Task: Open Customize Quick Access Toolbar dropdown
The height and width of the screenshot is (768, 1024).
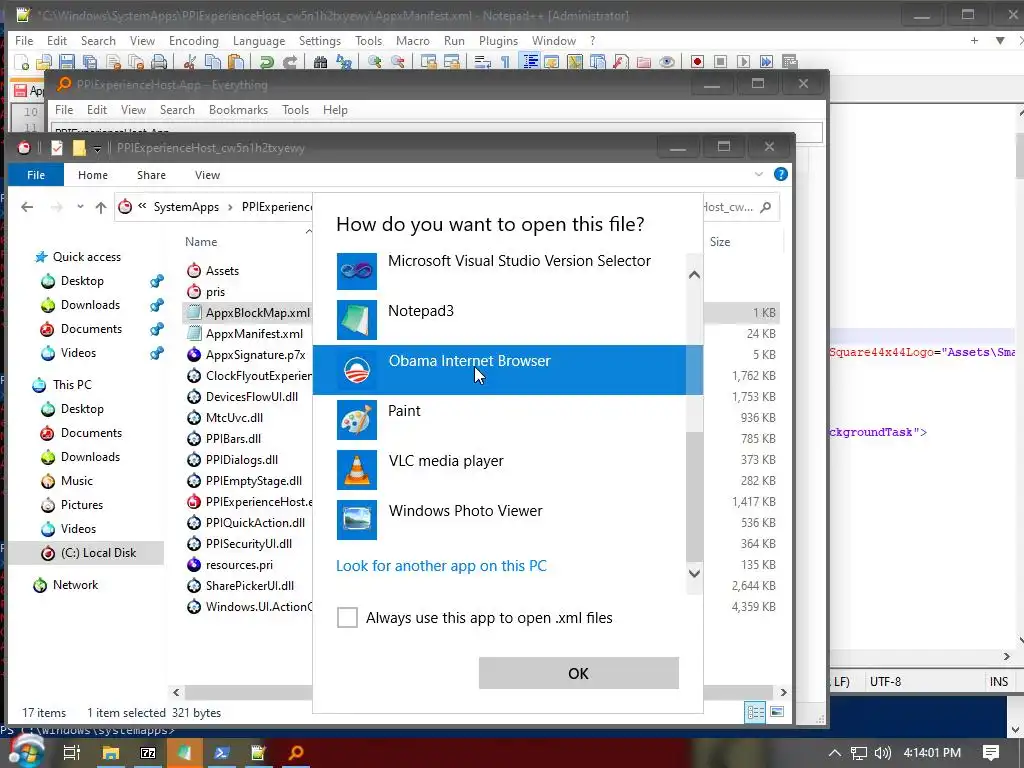Action: (97, 149)
